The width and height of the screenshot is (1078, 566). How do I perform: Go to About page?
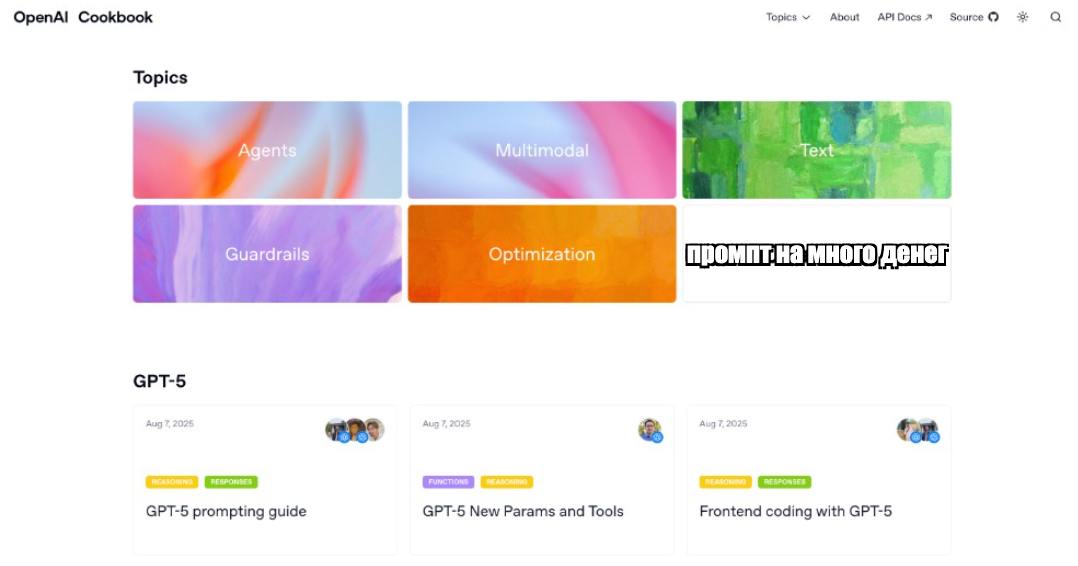pyautogui.click(x=844, y=17)
